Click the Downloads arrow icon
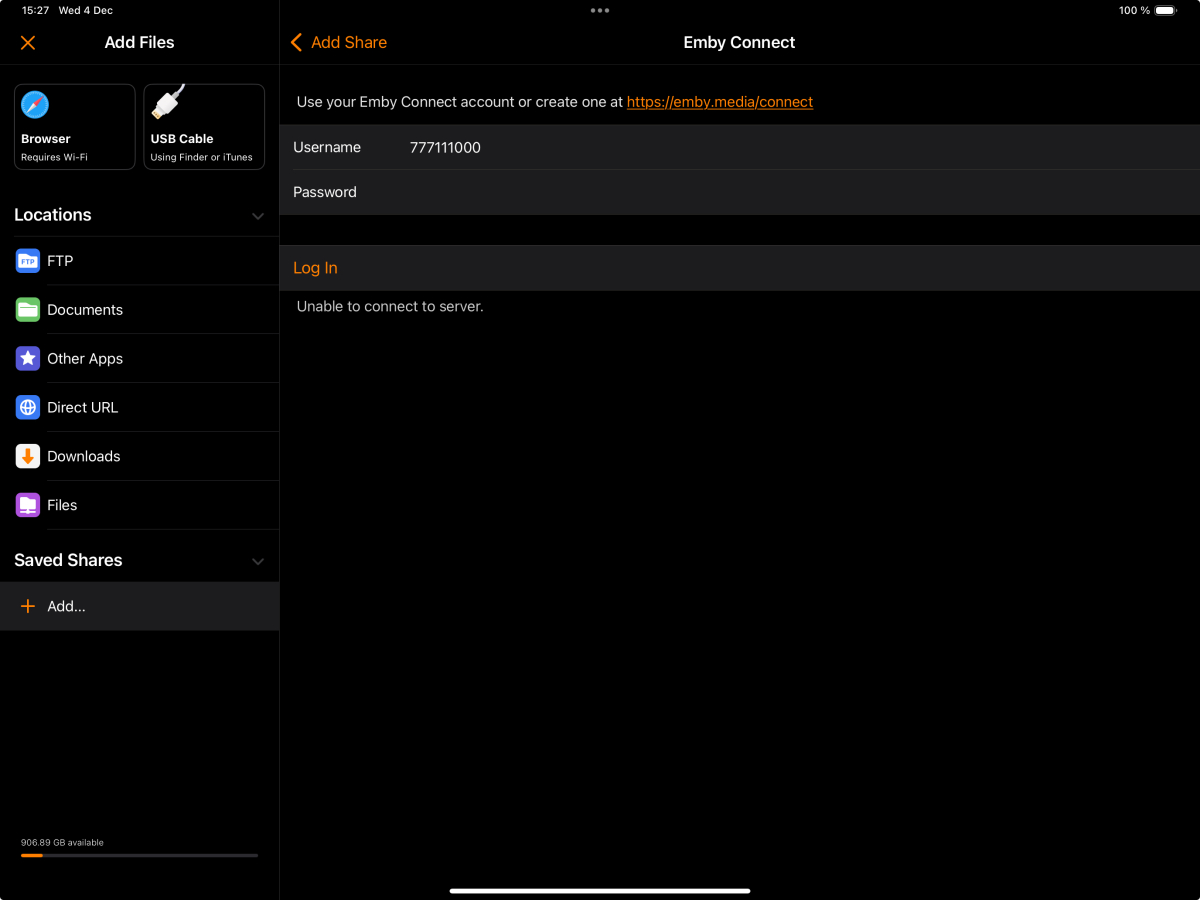Image resolution: width=1200 pixels, height=900 pixels. point(28,456)
